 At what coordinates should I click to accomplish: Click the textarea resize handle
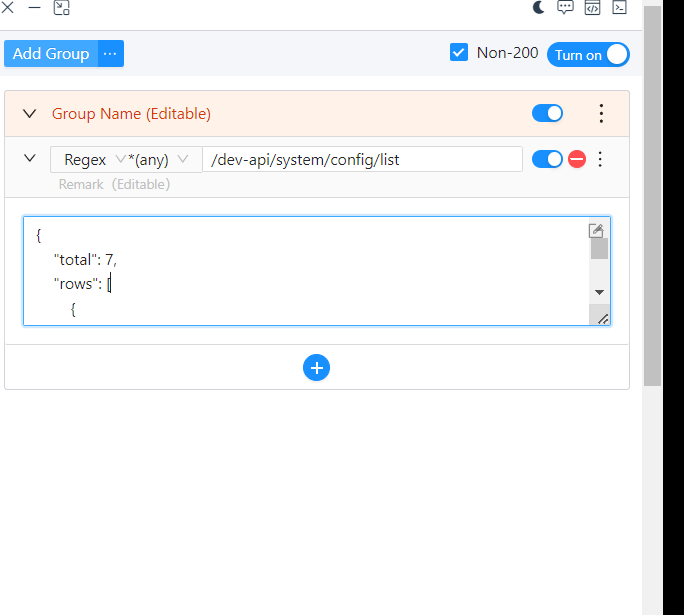click(x=602, y=319)
